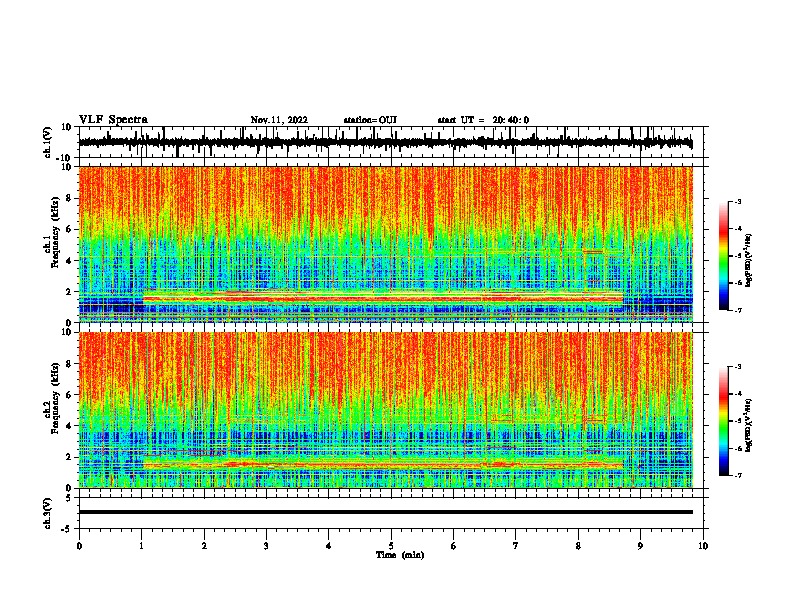Click time axis tick label "4"
The height and width of the screenshot is (612, 792).
tap(329, 546)
